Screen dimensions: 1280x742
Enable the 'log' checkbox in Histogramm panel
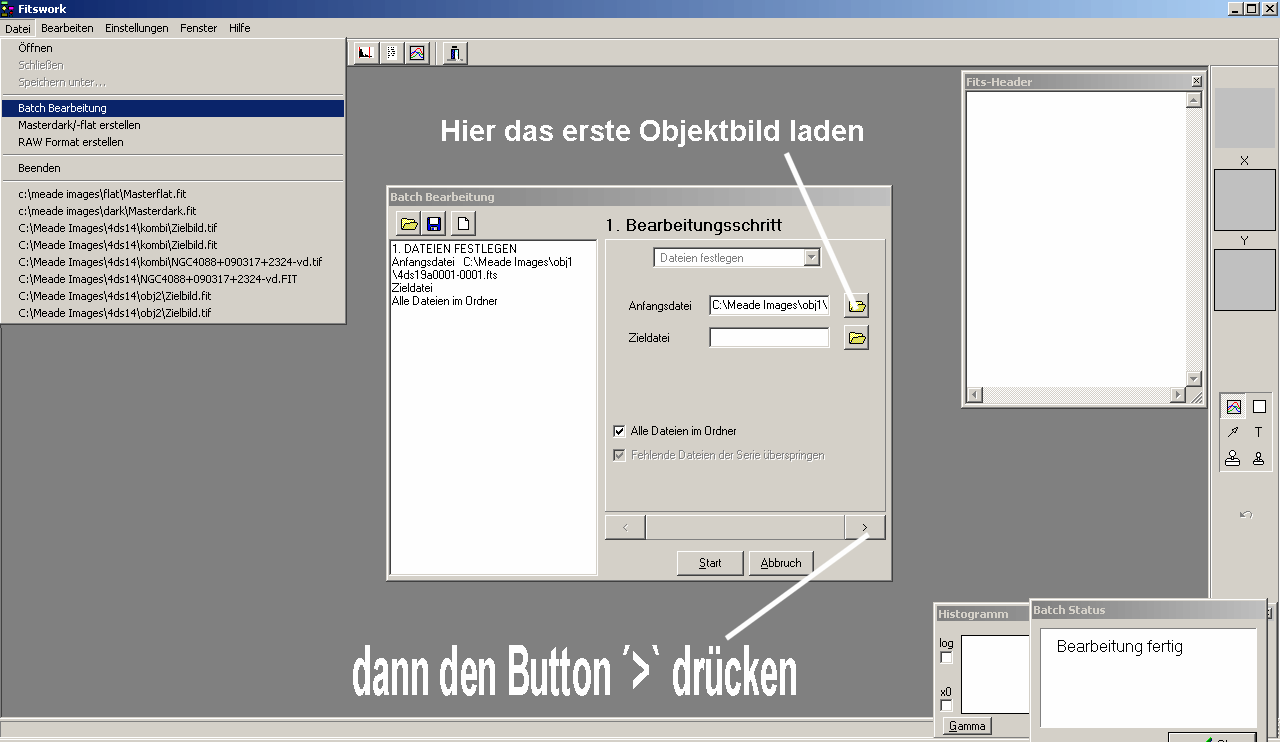[x=947, y=658]
